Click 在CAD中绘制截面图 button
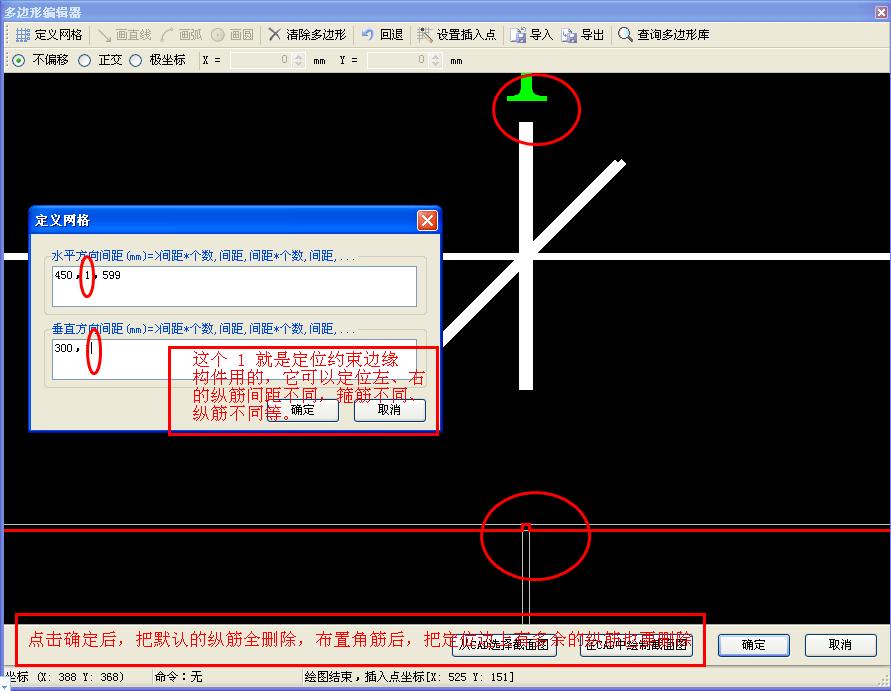This screenshot has height=691, width=891. (636, 645)
